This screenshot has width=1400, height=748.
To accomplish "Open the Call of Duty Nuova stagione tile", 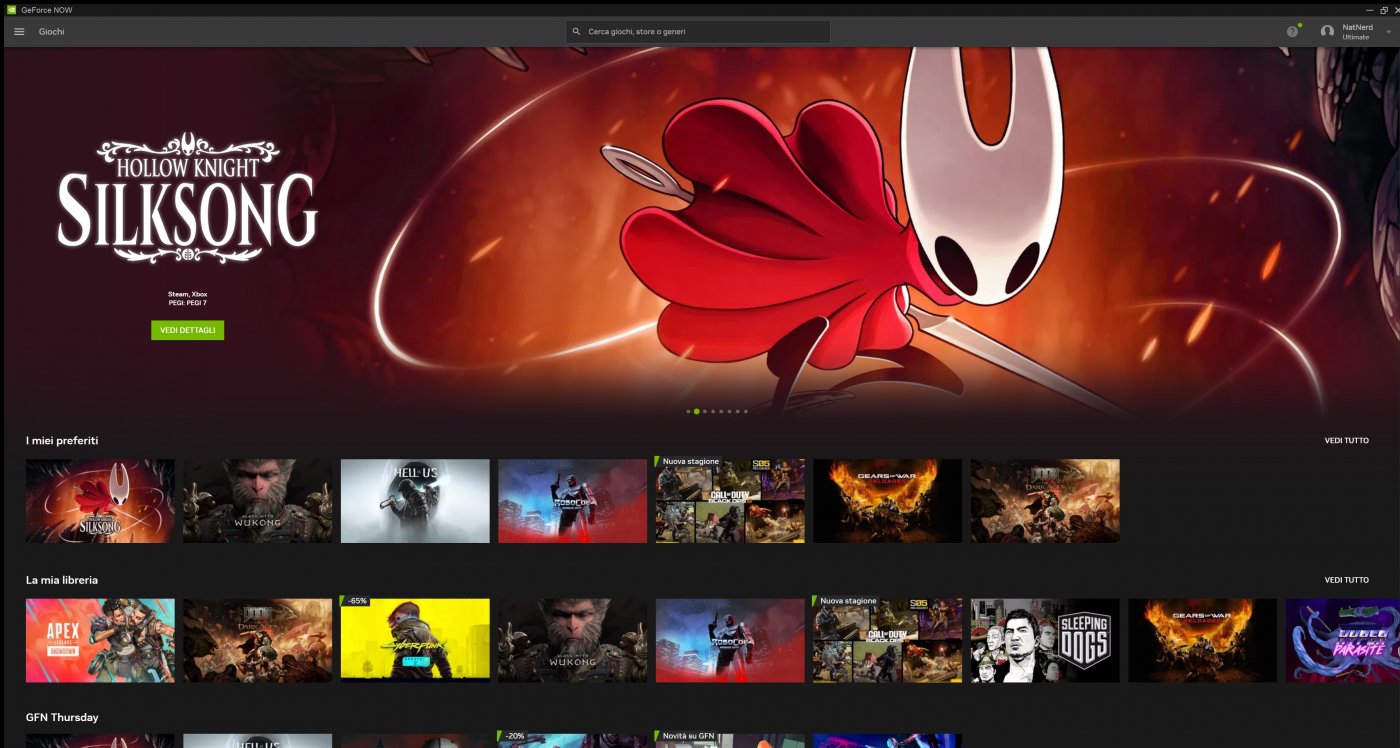I will pyautogui.click(x=729, y=501).
